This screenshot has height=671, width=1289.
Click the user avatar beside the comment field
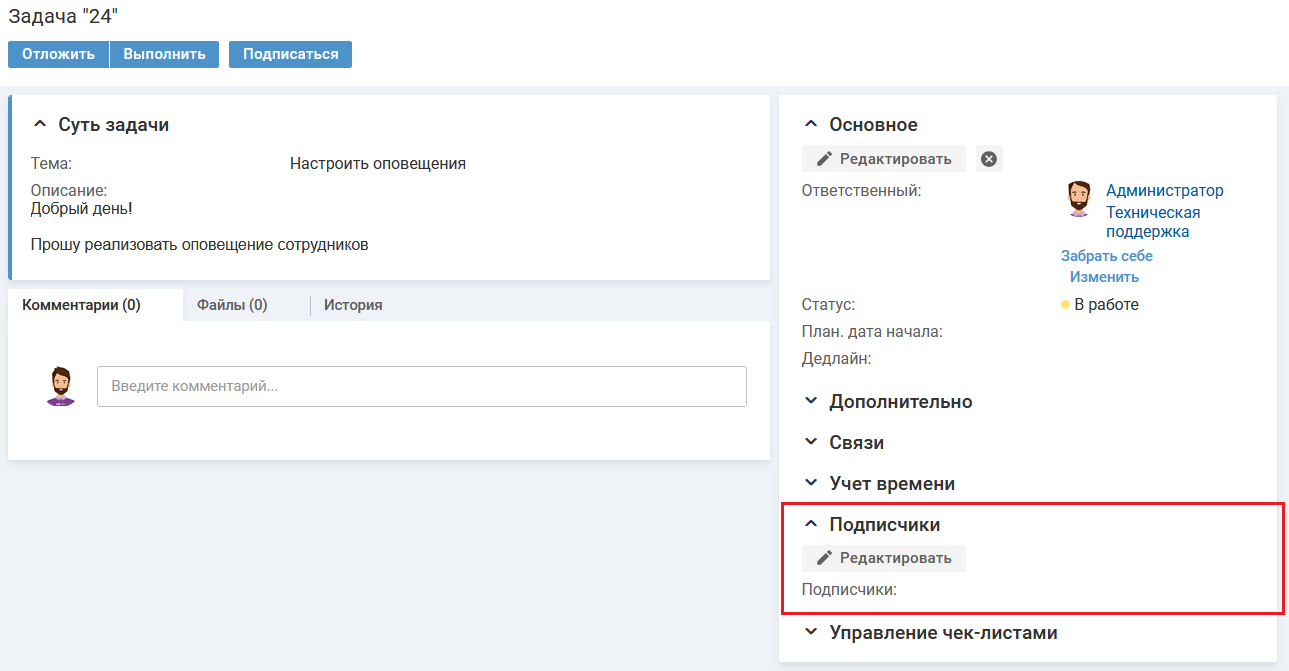pos(61,386)
